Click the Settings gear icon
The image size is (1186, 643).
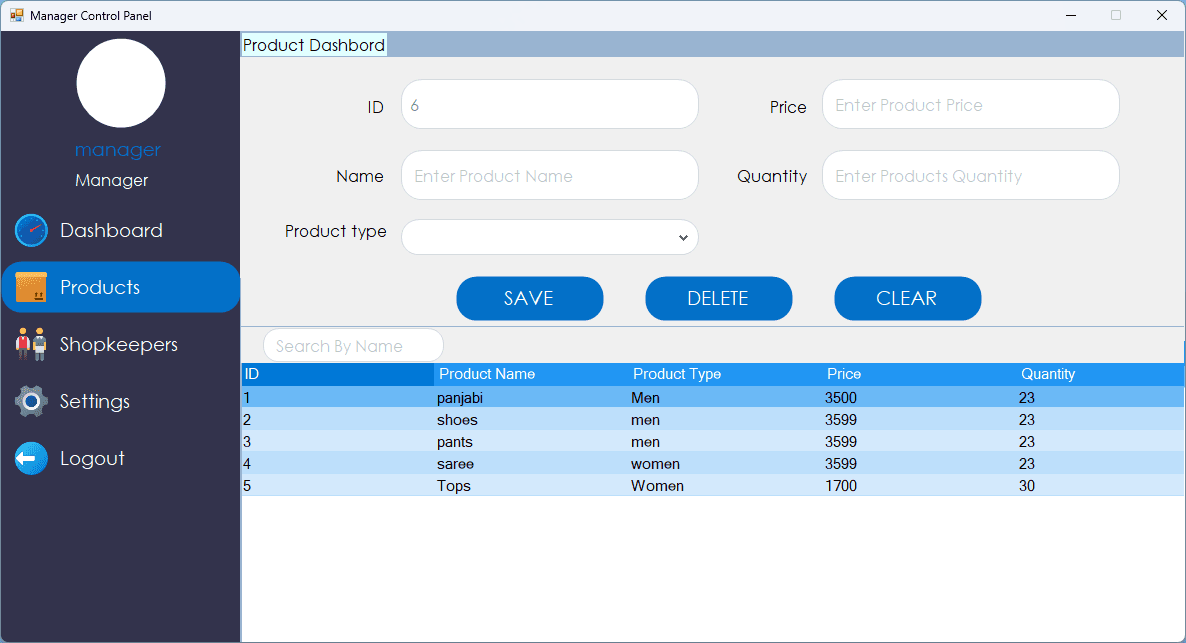coord(31,401)
